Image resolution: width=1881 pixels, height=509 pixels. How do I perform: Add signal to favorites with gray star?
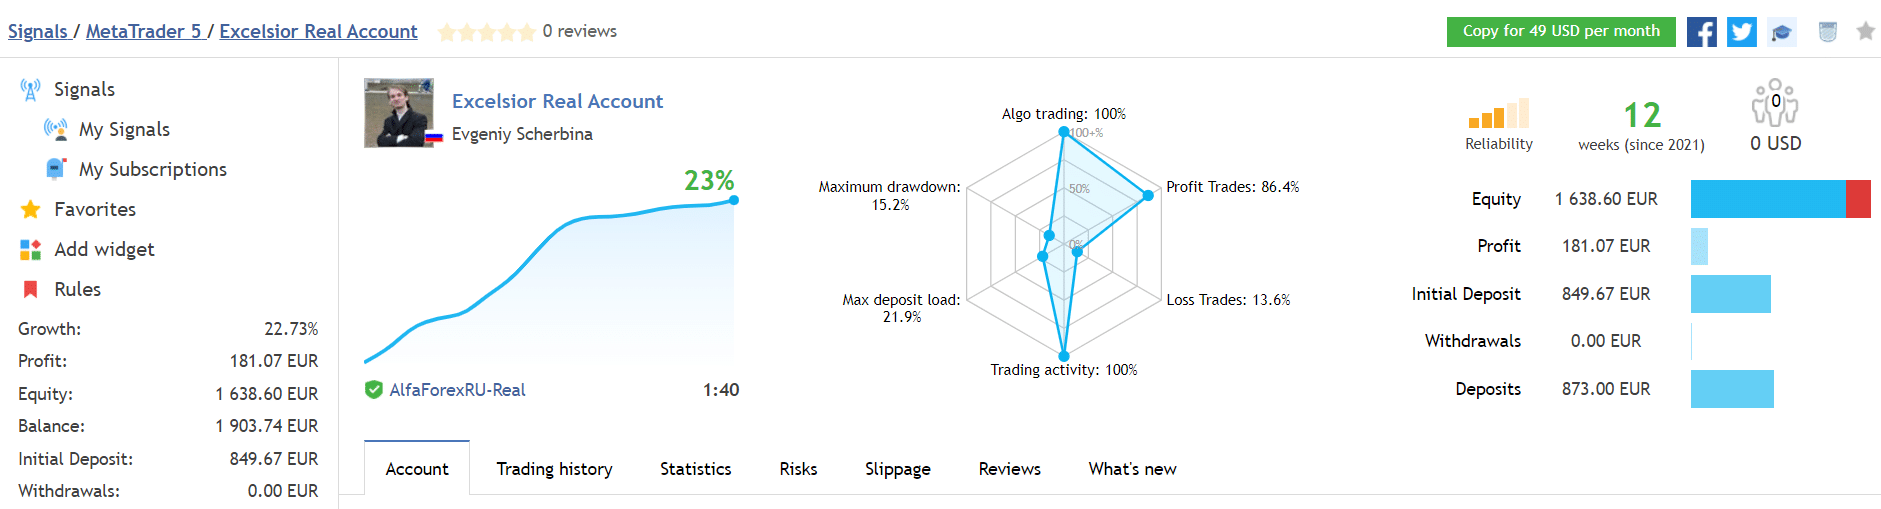tap(1865, 32)
